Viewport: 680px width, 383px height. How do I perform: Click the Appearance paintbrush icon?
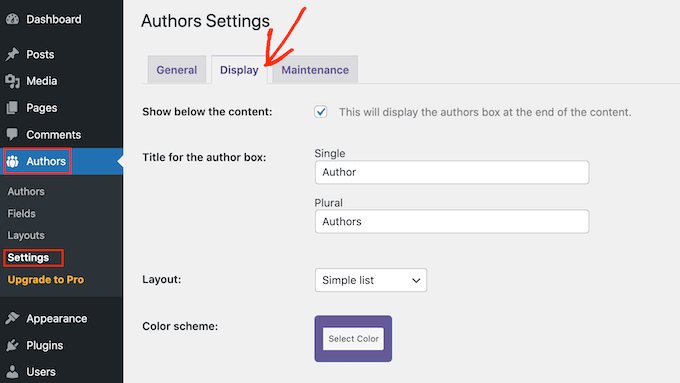[13, 318]
